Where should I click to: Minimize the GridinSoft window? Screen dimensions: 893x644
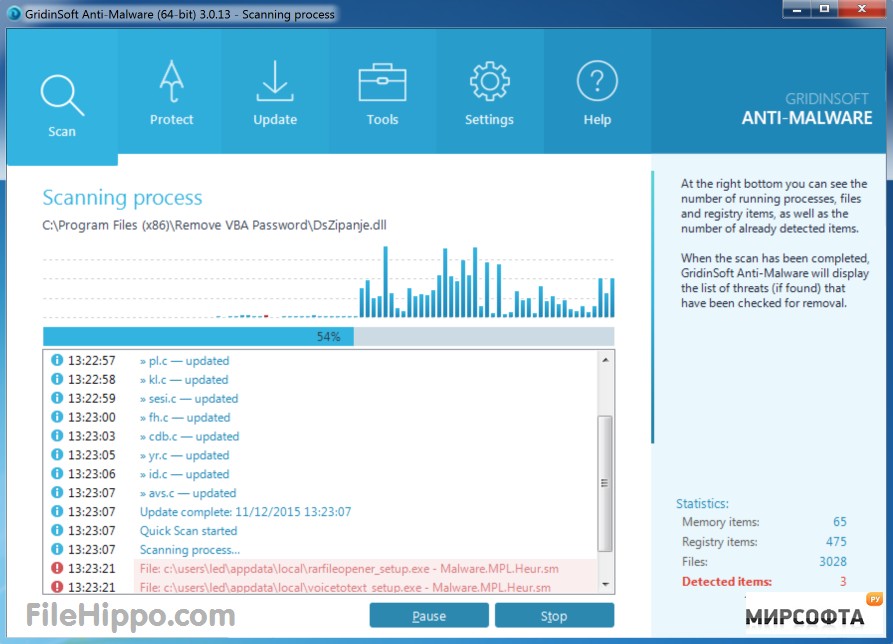[796, 10]
